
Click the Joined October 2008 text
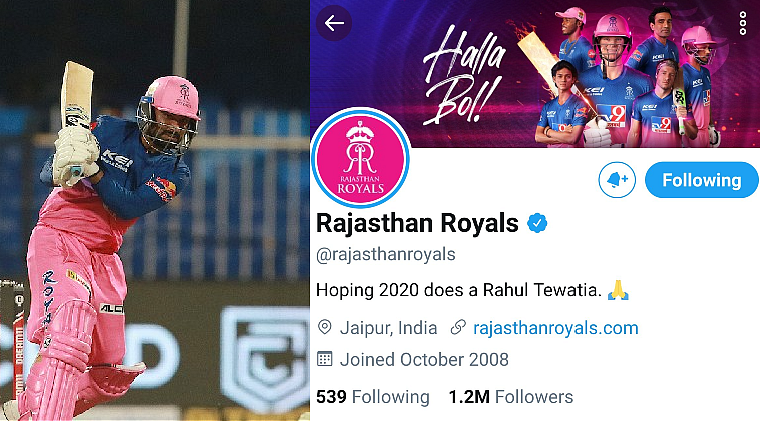point(424,360)
